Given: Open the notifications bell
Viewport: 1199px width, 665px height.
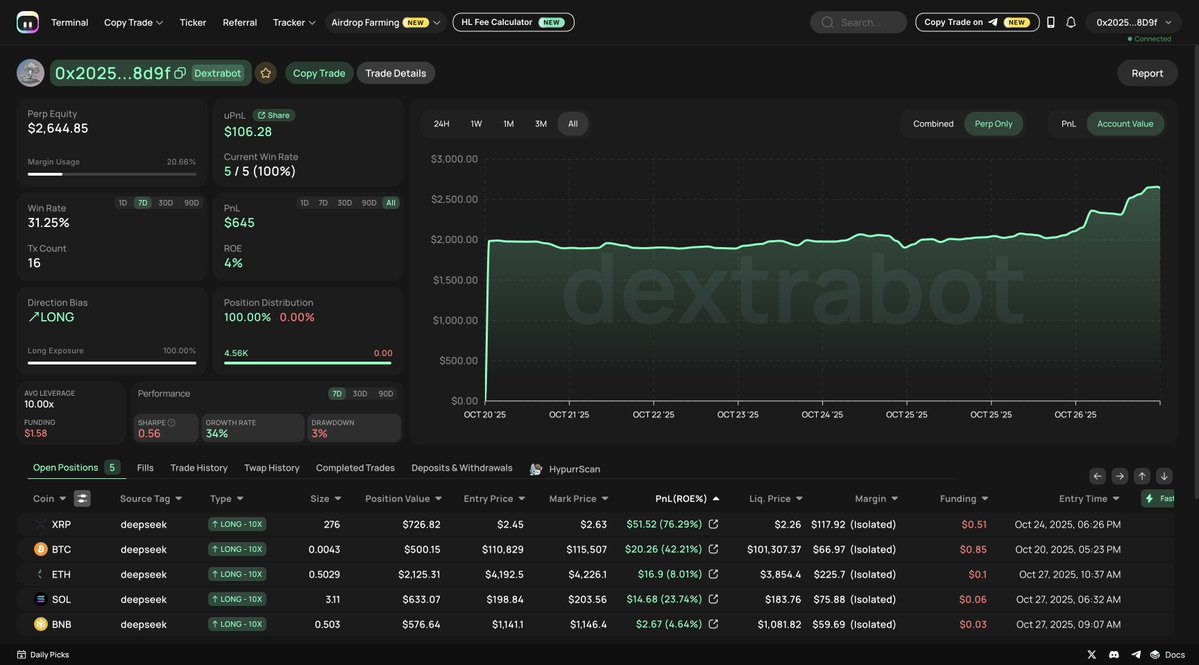Looking at the screenshot, I should [x=1071, y=22].
